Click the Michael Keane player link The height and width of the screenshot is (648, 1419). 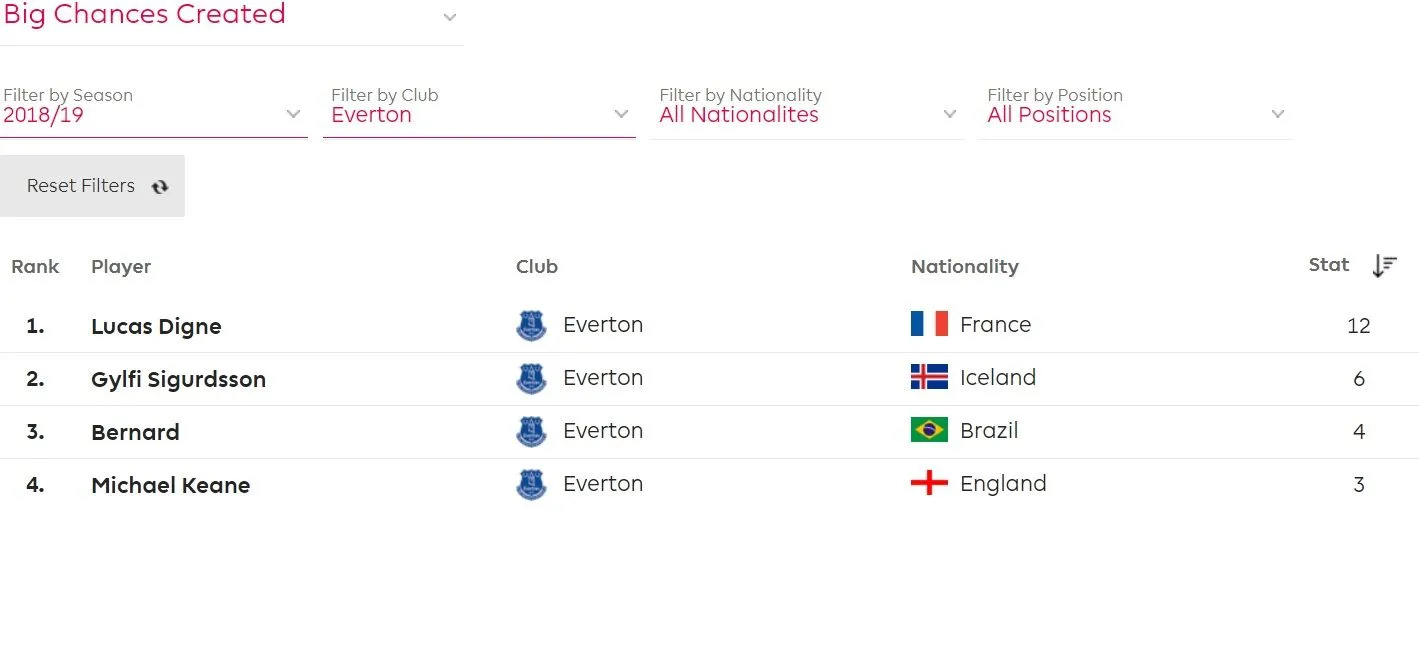click(x=170, y=485)
